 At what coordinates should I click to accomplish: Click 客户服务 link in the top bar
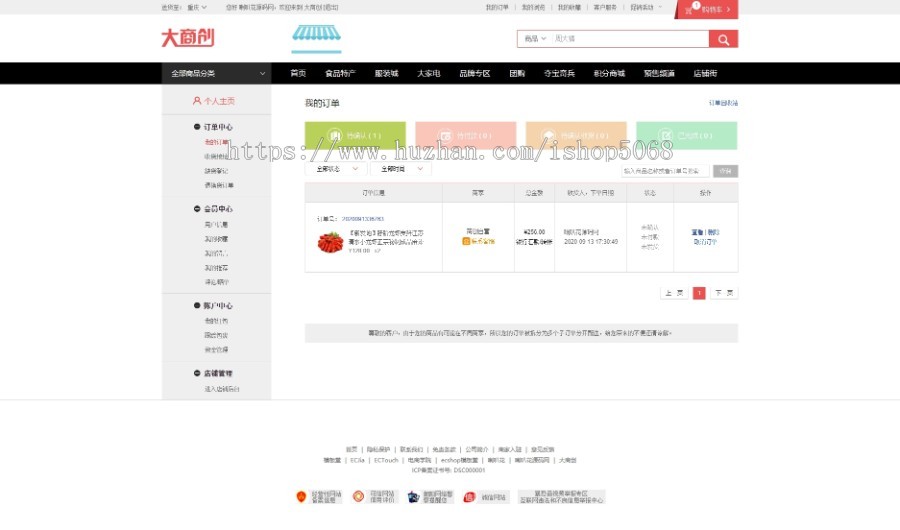pos(605,7)
